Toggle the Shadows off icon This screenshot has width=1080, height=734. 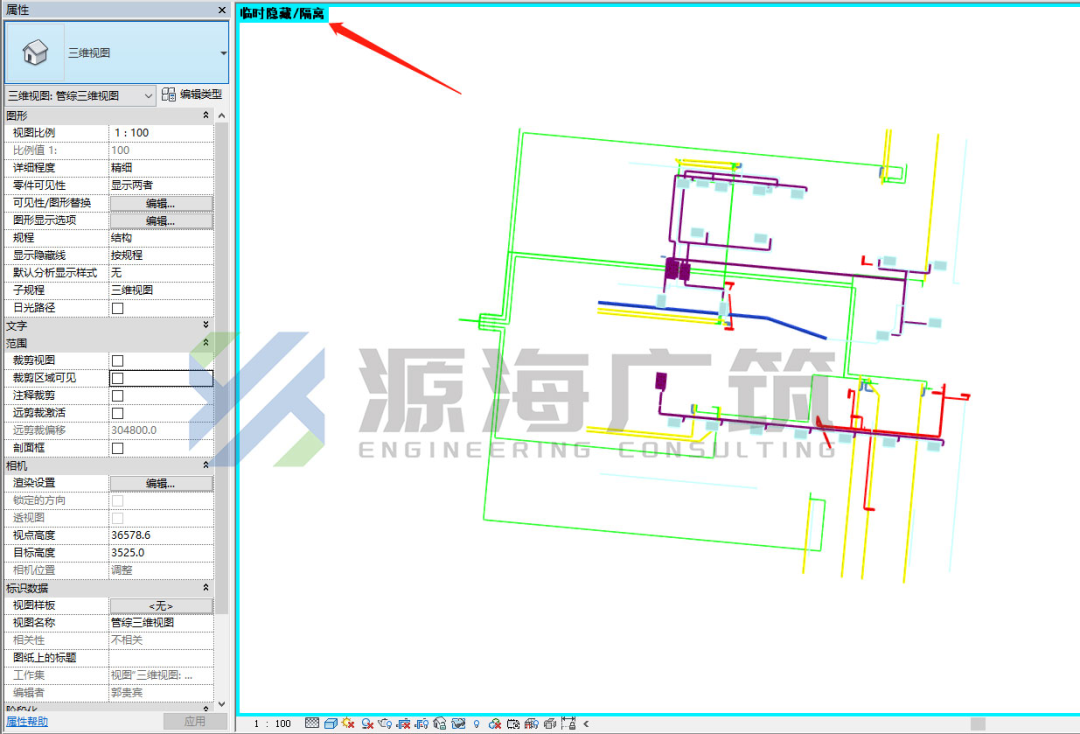(367, 724)
